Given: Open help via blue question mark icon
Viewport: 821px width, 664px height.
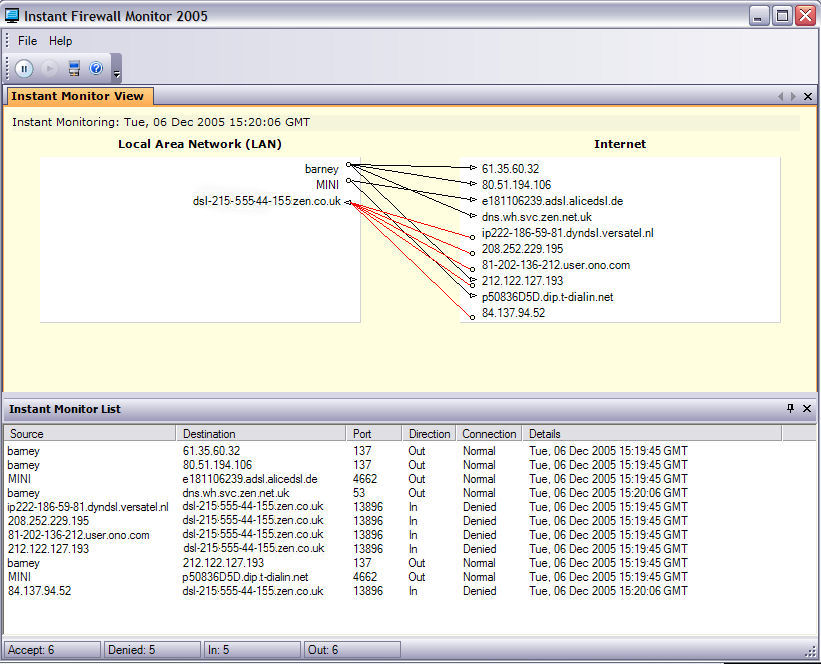Looking at the screenshot, I should coord(96,68).
